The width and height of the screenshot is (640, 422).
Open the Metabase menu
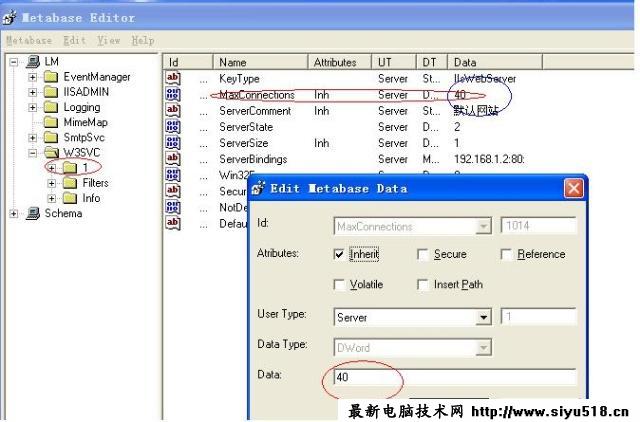(29, 40)
